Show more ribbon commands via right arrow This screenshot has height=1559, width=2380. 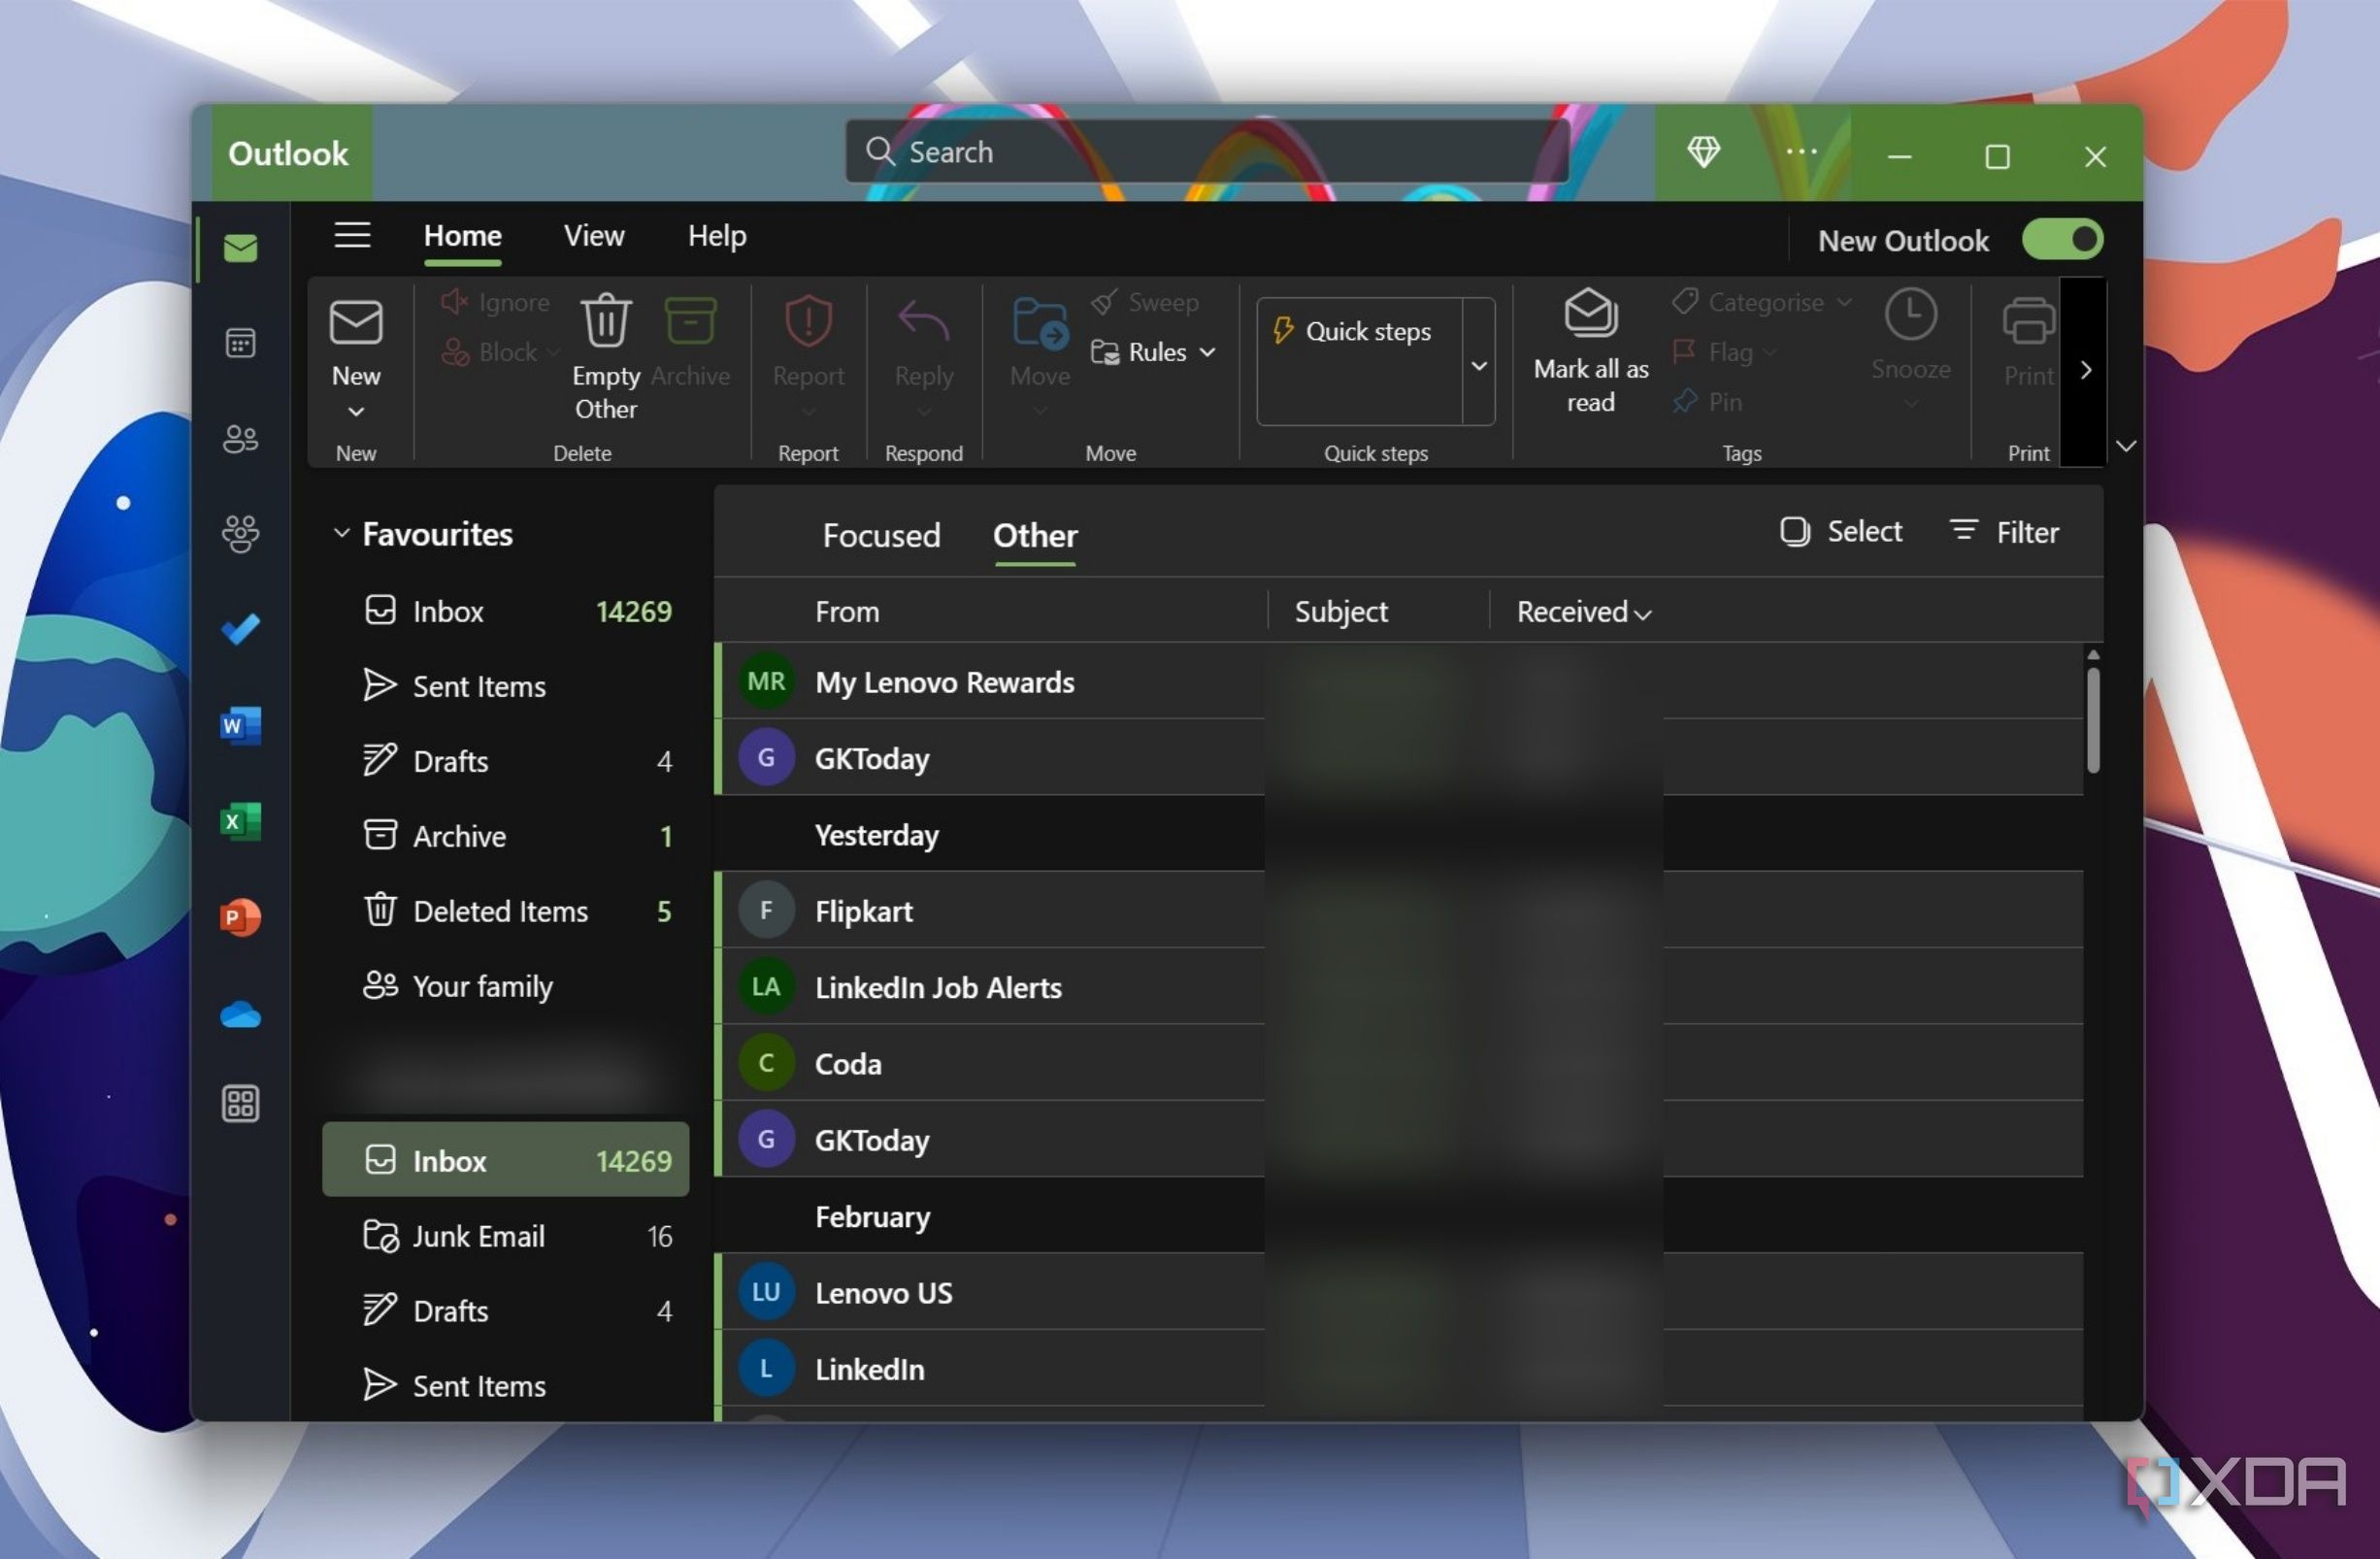coord(2085,370)
